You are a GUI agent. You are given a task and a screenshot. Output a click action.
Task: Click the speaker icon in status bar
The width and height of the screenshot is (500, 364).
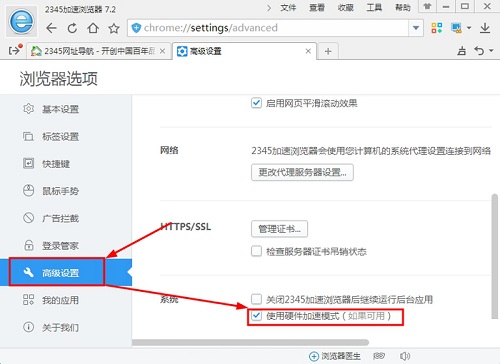[405, 356]
